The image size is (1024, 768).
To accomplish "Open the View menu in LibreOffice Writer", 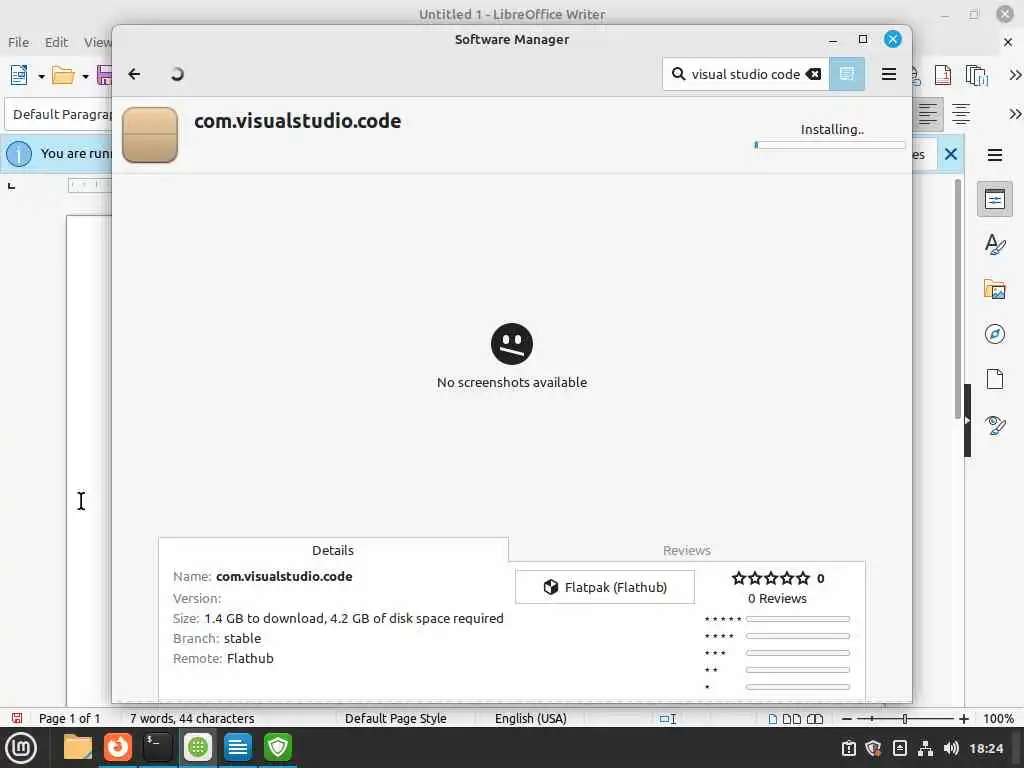I will [97, 42].
